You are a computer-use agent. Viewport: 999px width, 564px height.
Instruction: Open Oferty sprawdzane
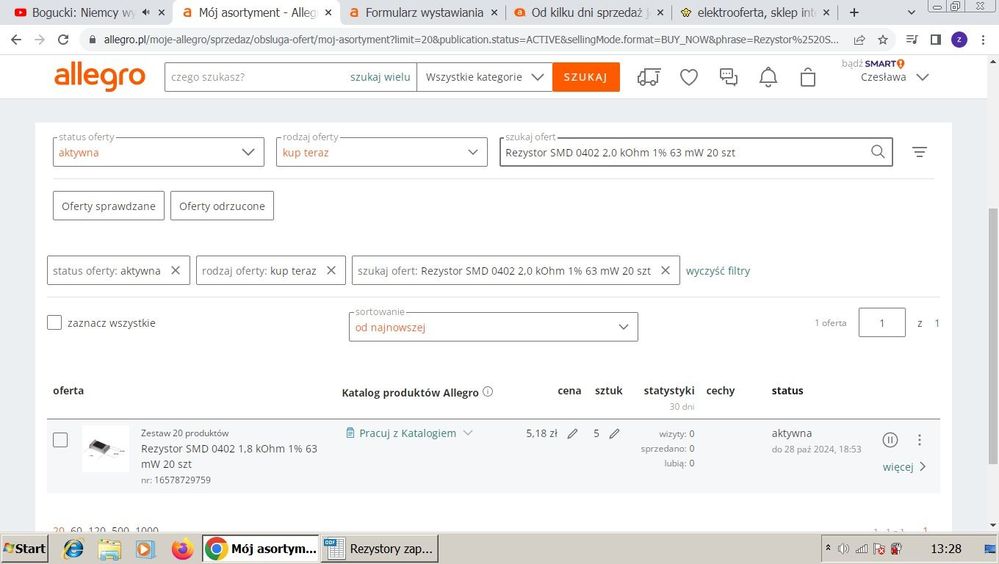pos(108,206)
